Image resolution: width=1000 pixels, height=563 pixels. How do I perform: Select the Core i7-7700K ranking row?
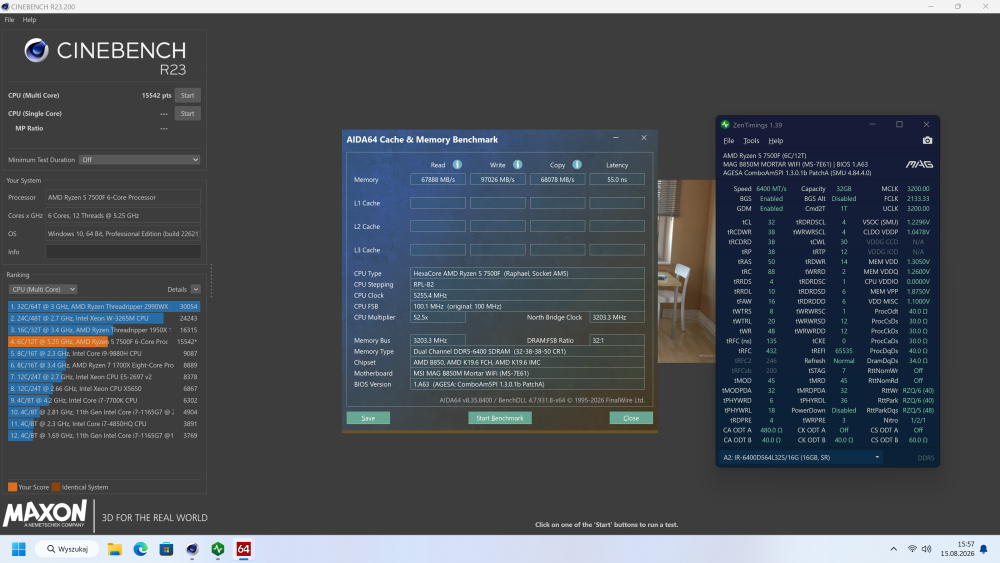point(103,400)
